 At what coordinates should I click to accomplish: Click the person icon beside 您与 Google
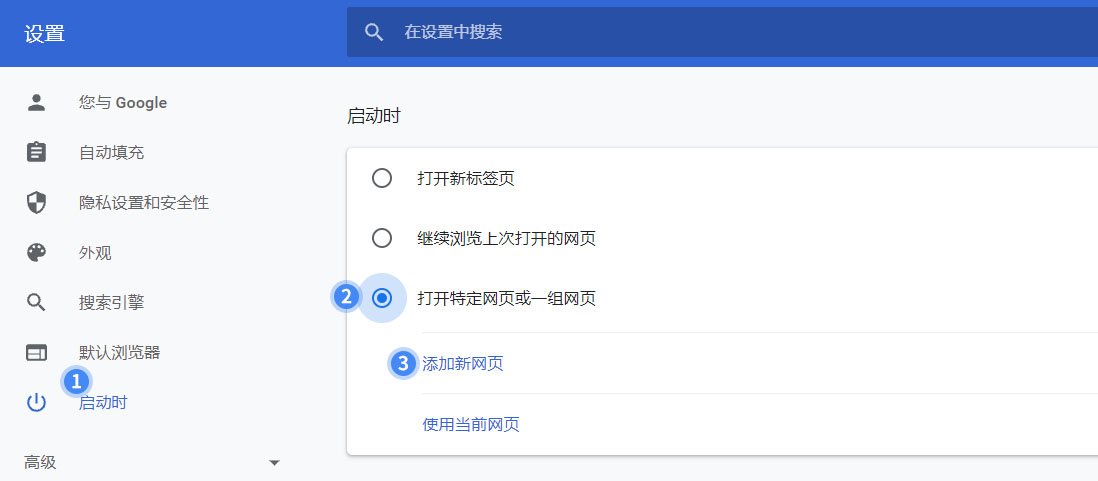[36, 103]
